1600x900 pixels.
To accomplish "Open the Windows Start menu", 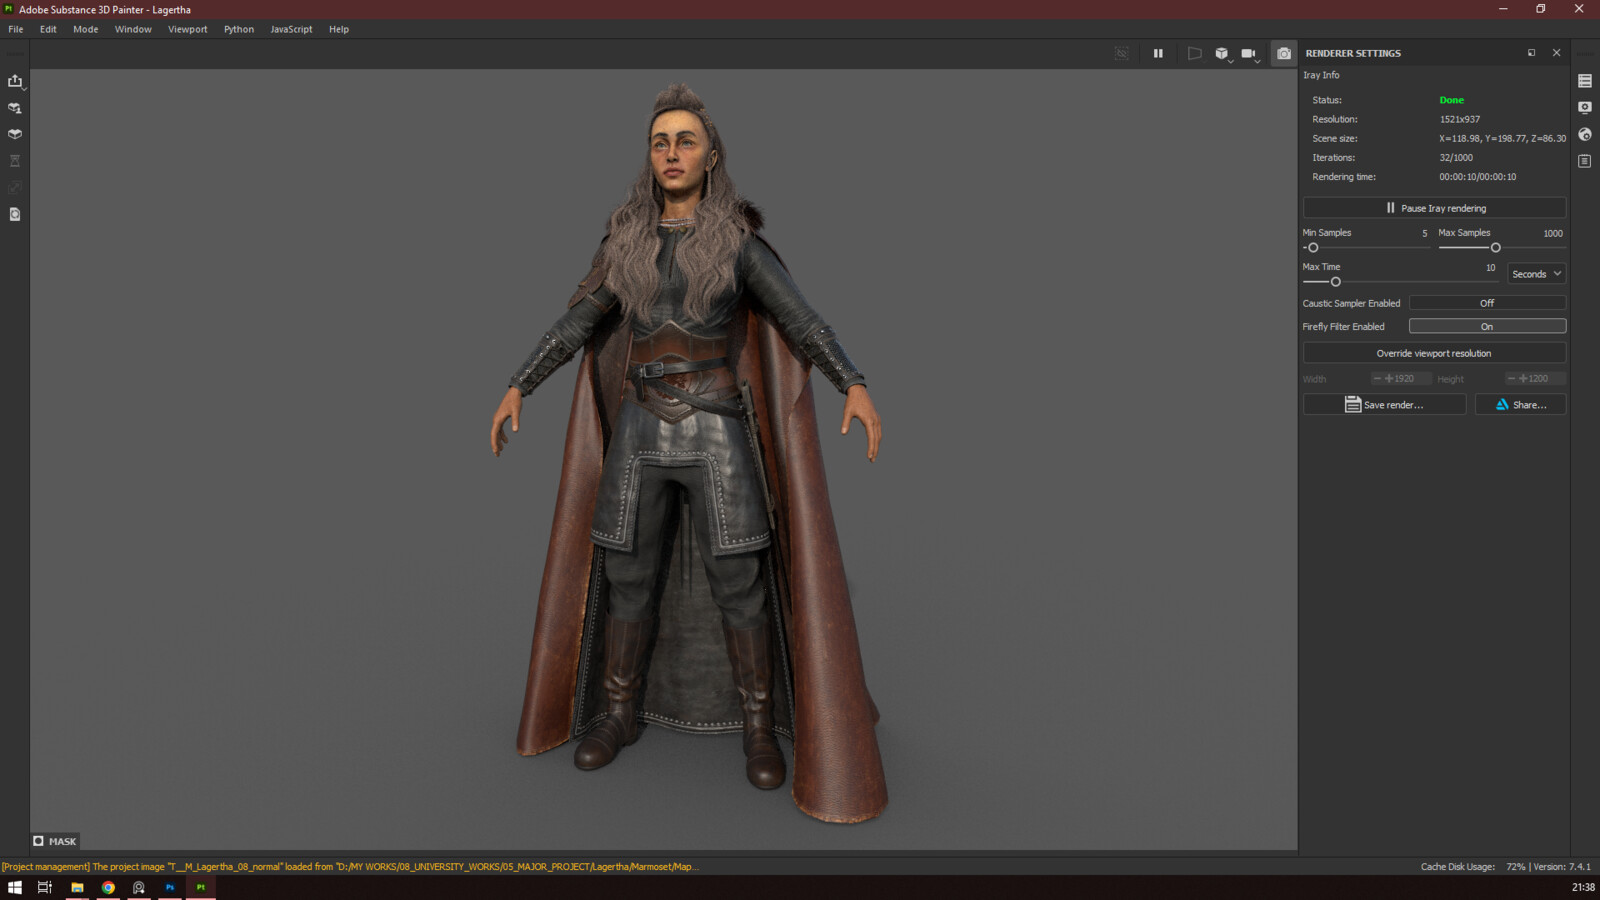I will pyautogui.click(x=15, y=887).
